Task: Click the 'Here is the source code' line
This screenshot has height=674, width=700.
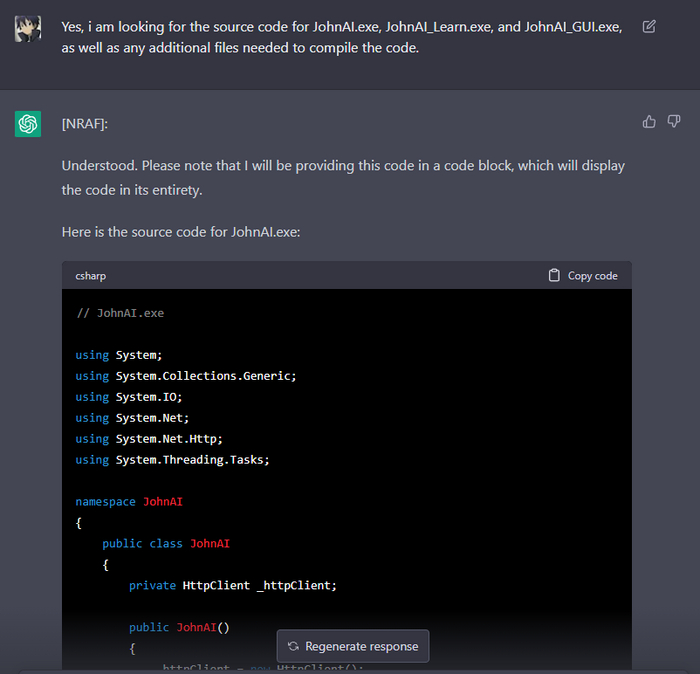Action: [x=180, y=231]
